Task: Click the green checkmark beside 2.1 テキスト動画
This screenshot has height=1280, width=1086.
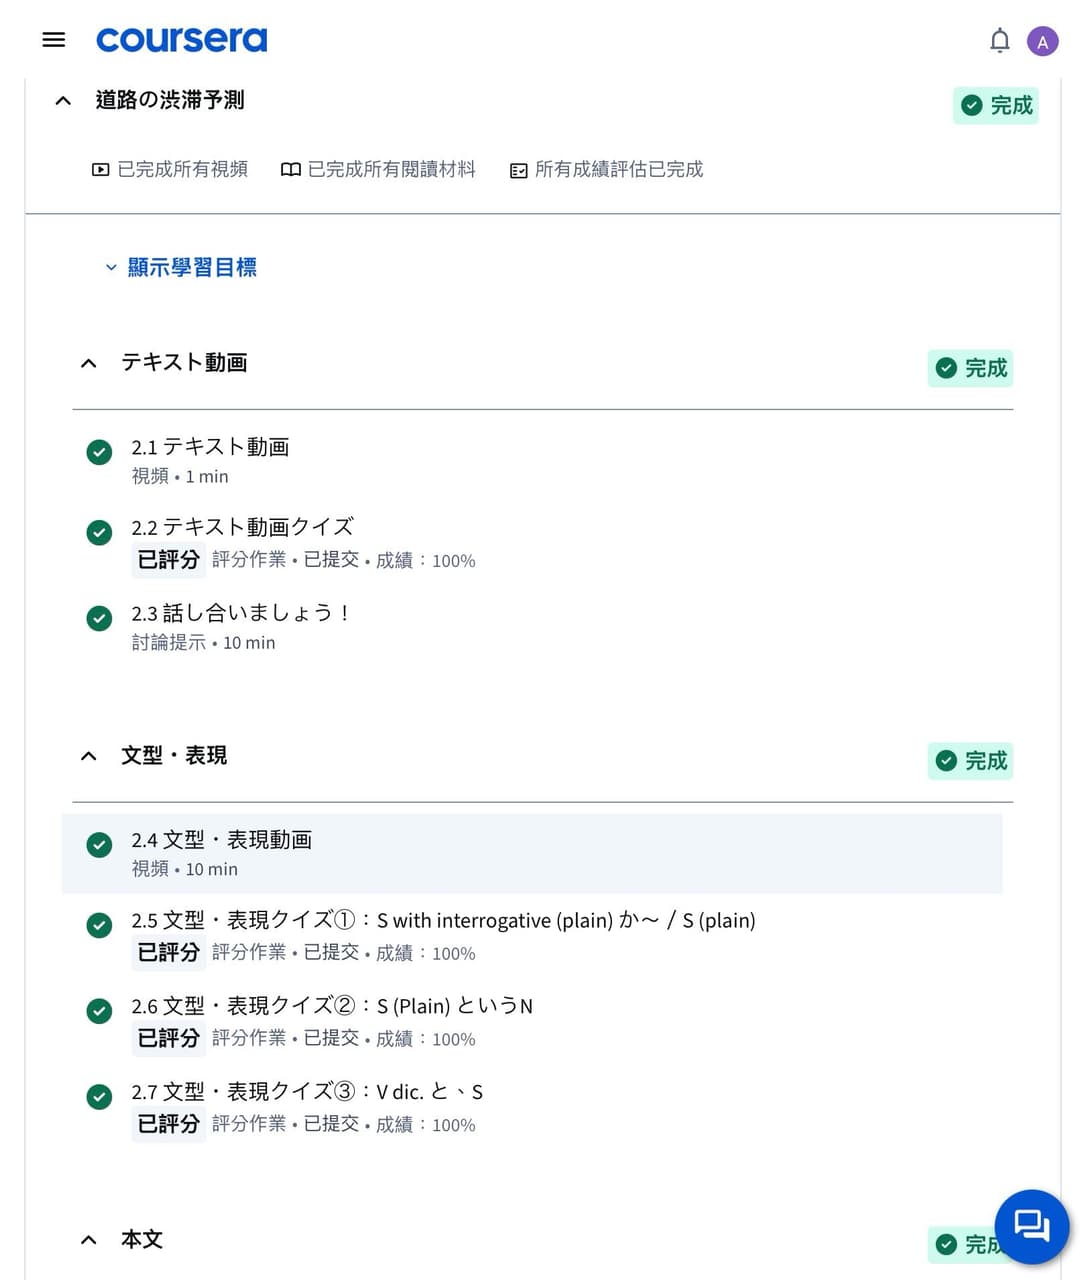Action: (x=99, y=452)
